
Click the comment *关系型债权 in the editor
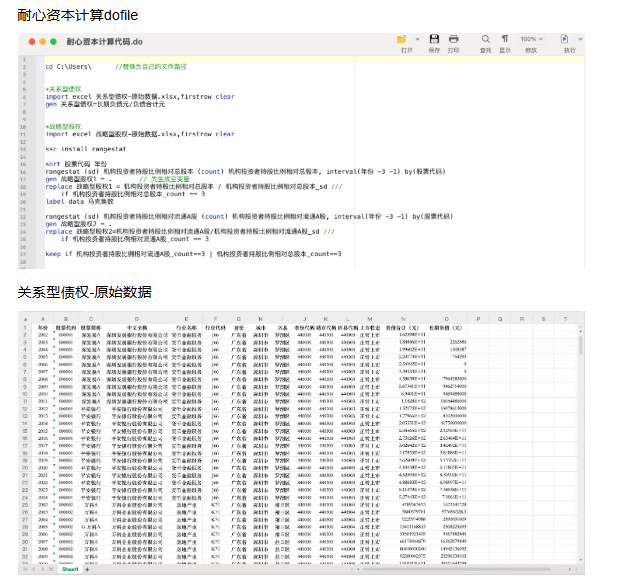click(64, 89)
